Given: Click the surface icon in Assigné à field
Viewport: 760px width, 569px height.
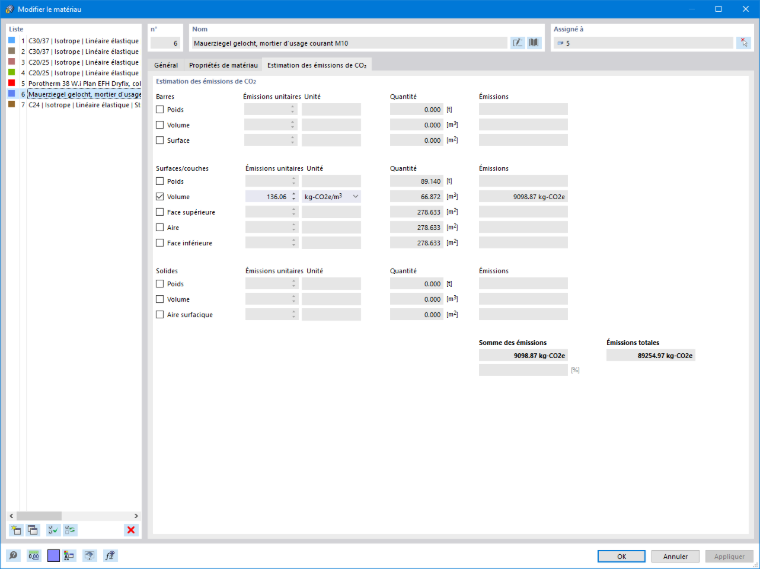Looking at the screenshot, I should (560, 43).
